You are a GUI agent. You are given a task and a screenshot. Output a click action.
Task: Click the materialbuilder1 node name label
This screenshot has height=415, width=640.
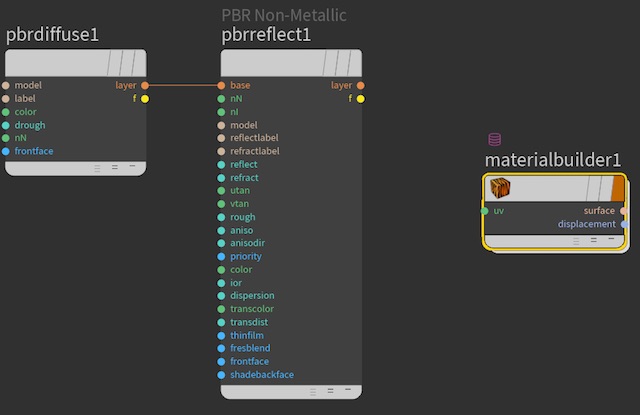(553, 160)
